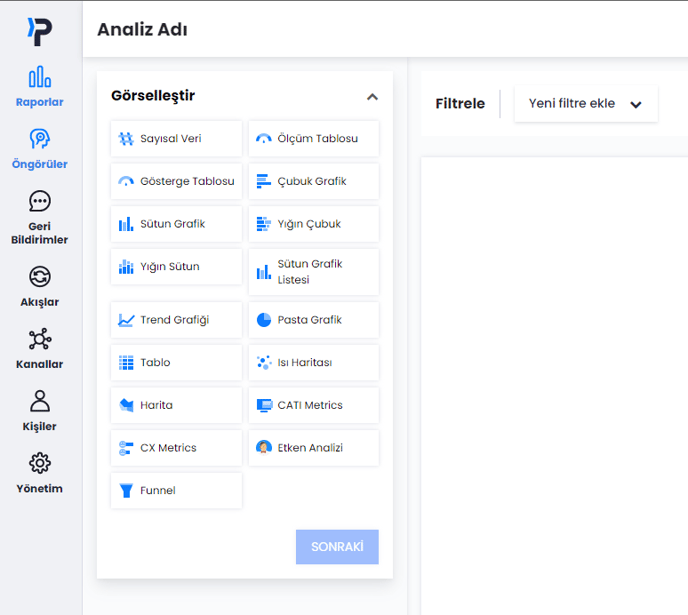Viewport: 688px width, 615px height.
Task: Click the Analiz Adı title field
Action: (x=142, y=30)
